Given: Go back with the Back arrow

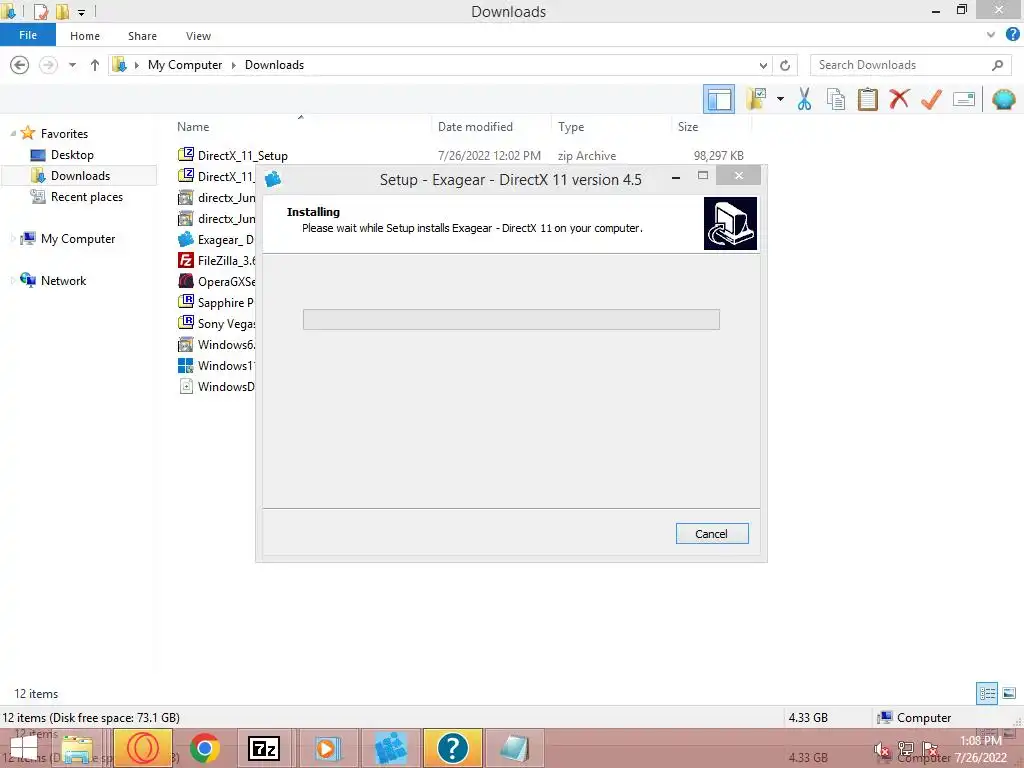Looking at the screenshot, I should pyautogui.click(x=20, y=65).
